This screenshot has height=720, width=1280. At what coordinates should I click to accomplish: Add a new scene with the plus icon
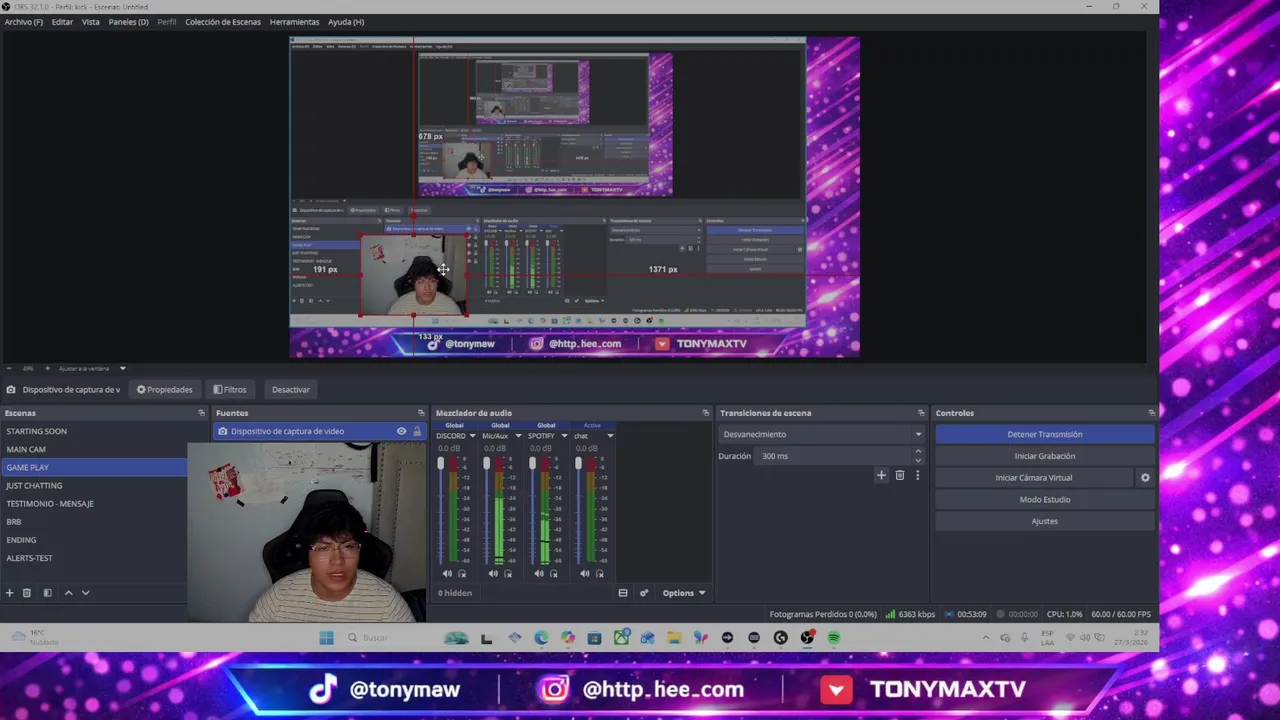click(9, 593)
